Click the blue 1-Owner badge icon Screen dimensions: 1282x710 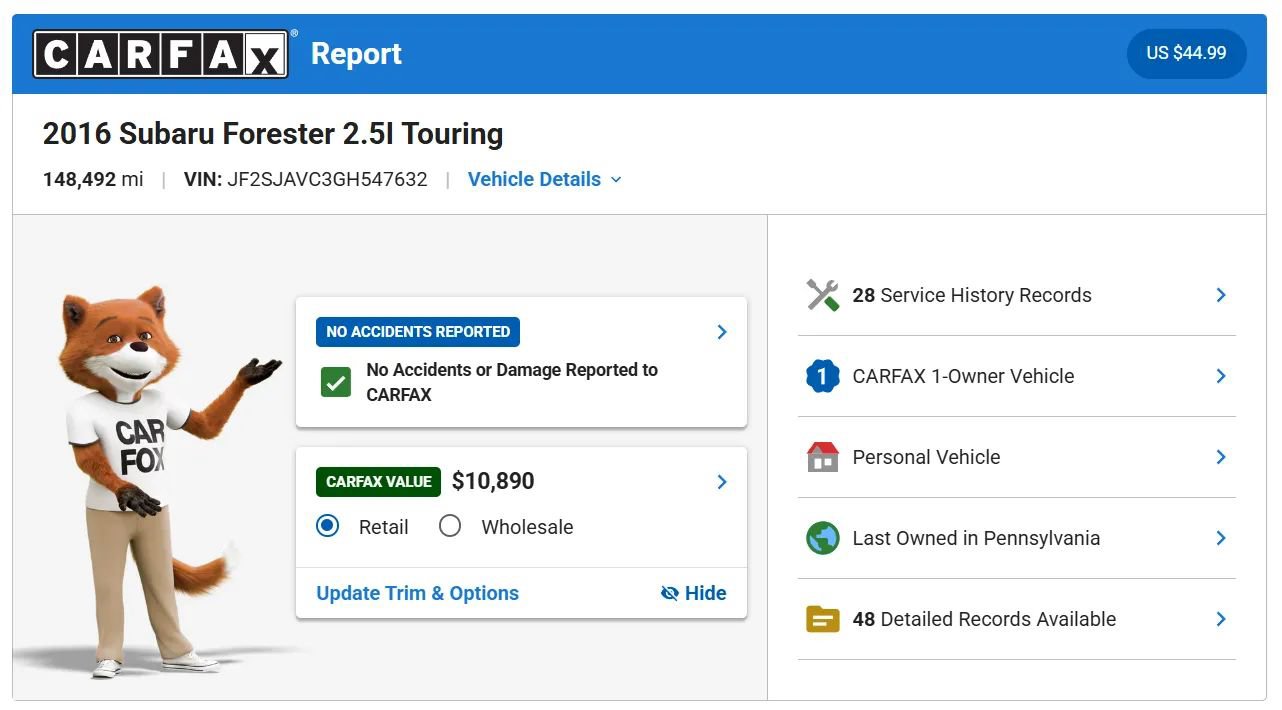tap(822, 376)
